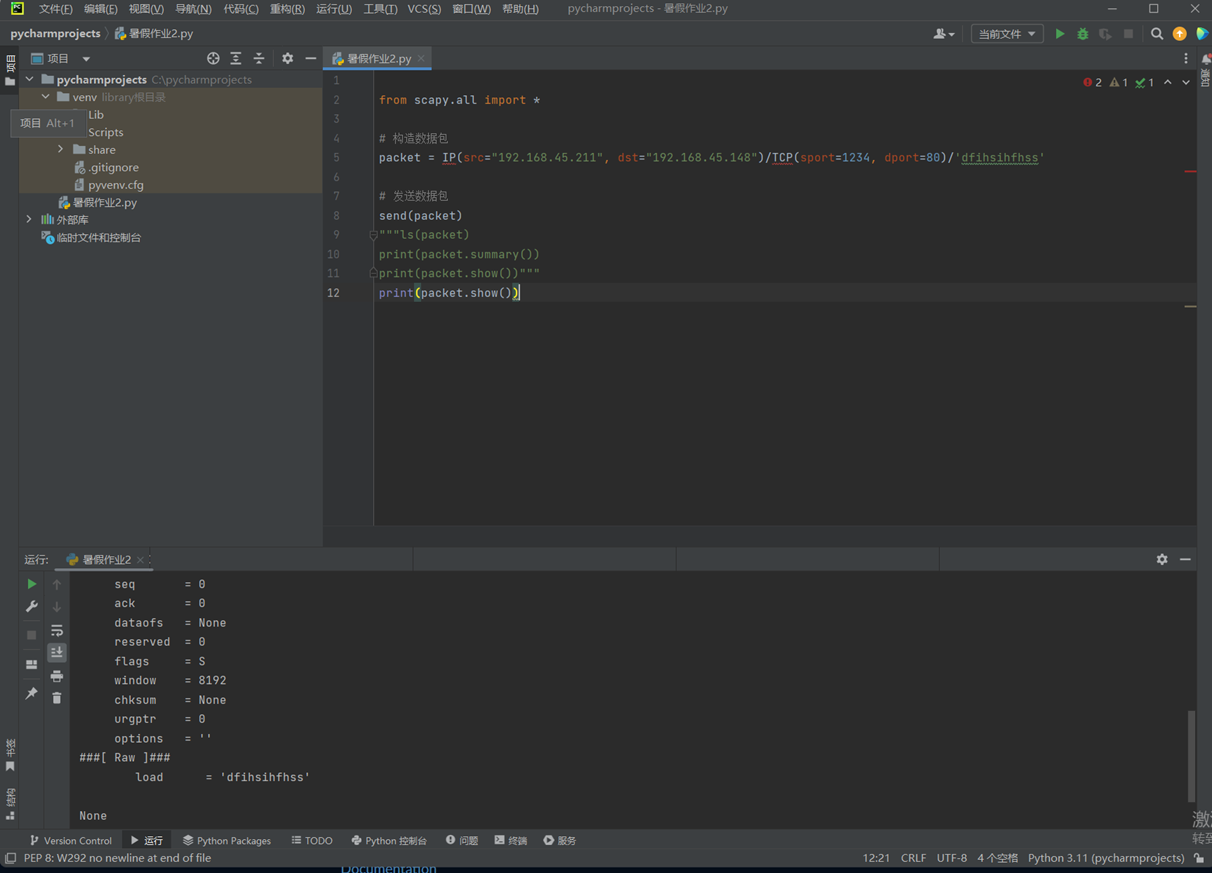Toggle soft-wrap in the run console
The width and height of the screenshot is (1212, 873).
57,630
